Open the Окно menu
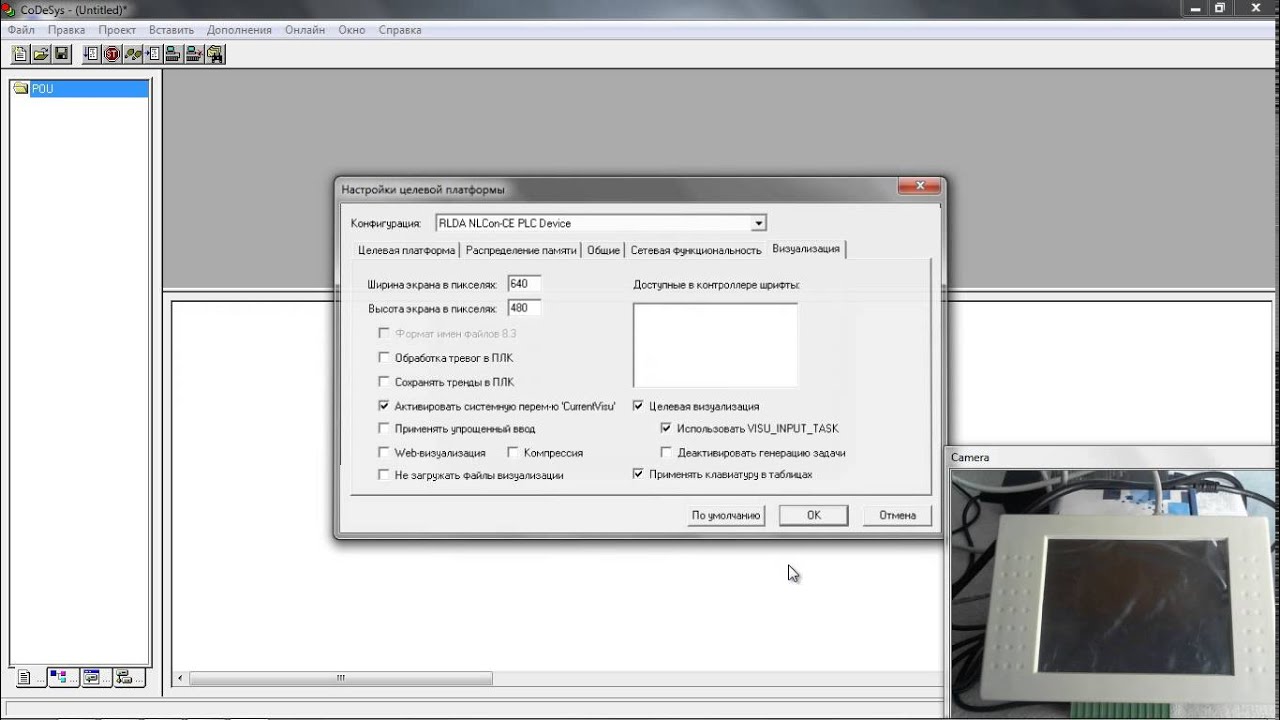1280x720 pixels. [352, 30]
